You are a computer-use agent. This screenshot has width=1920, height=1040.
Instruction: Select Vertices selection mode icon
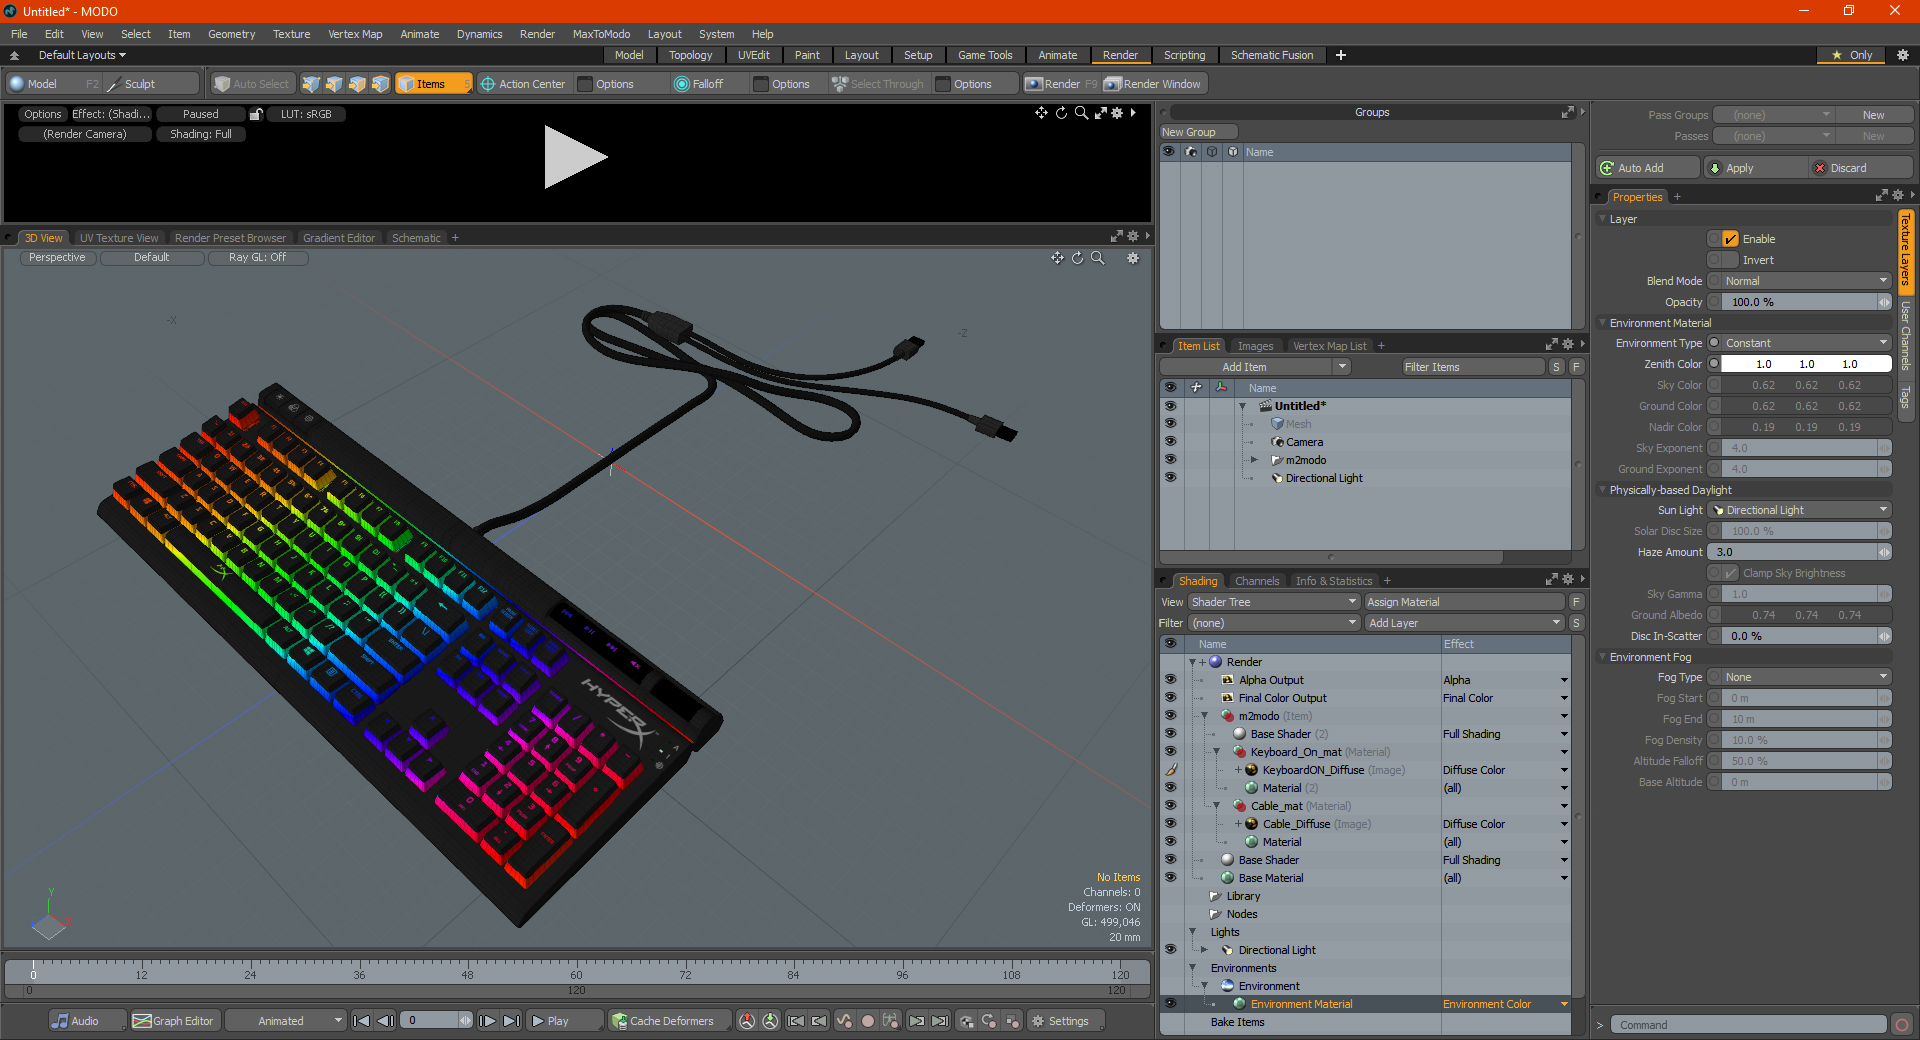tap(311, 84)
